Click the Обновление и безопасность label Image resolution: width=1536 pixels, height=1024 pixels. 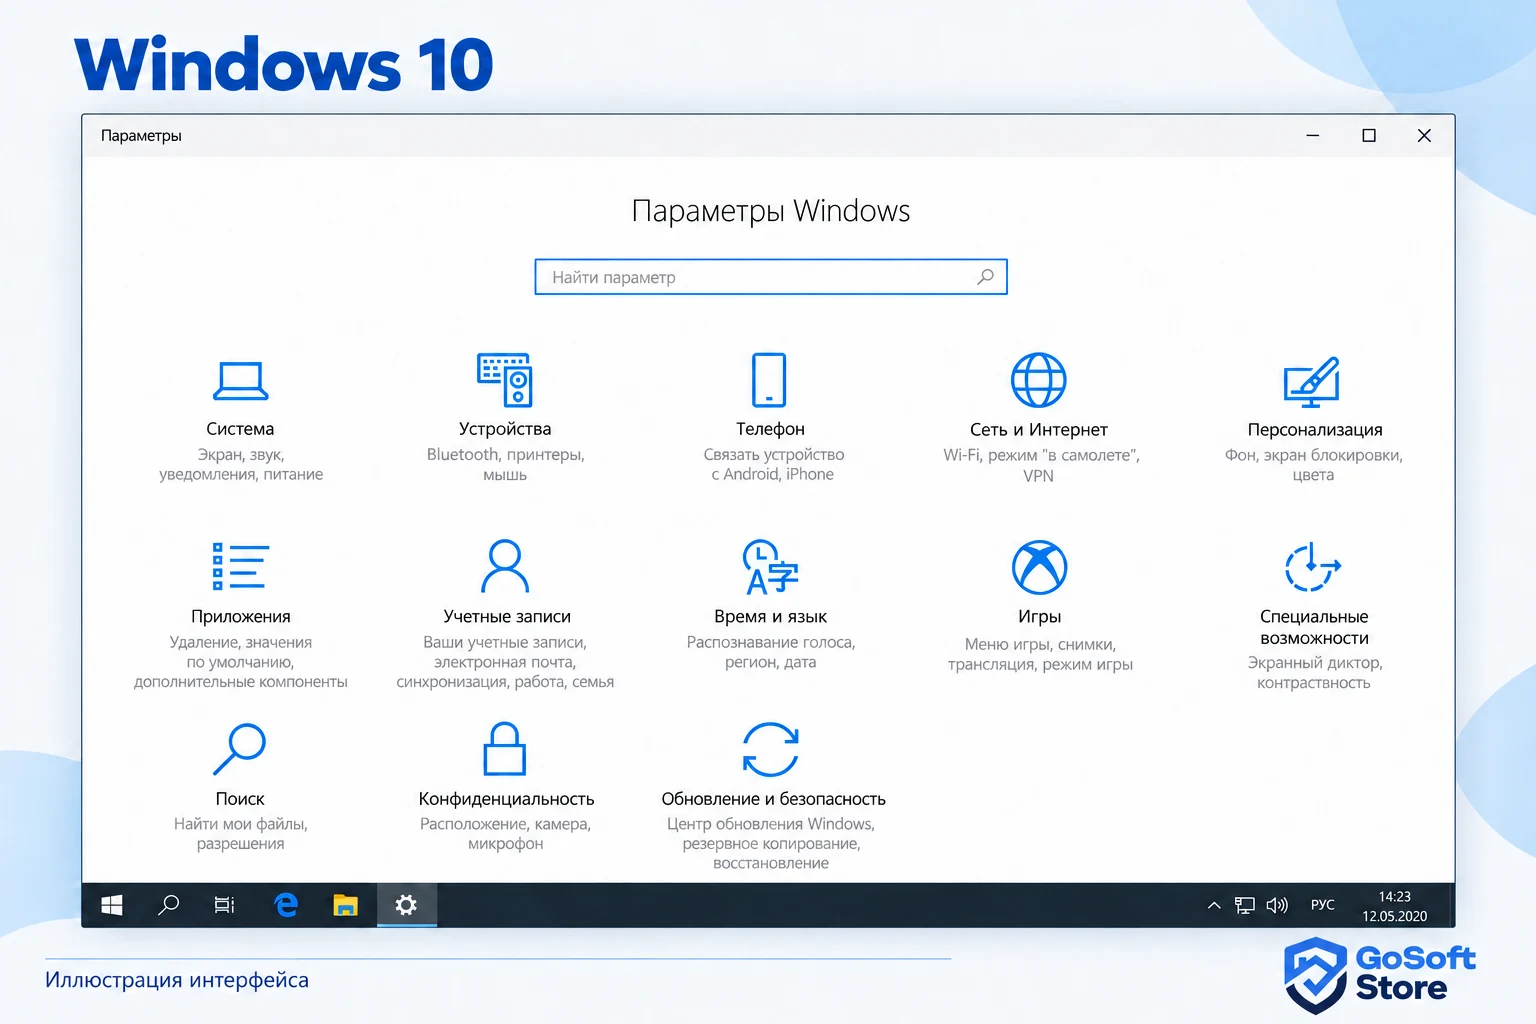pos(773,799)
